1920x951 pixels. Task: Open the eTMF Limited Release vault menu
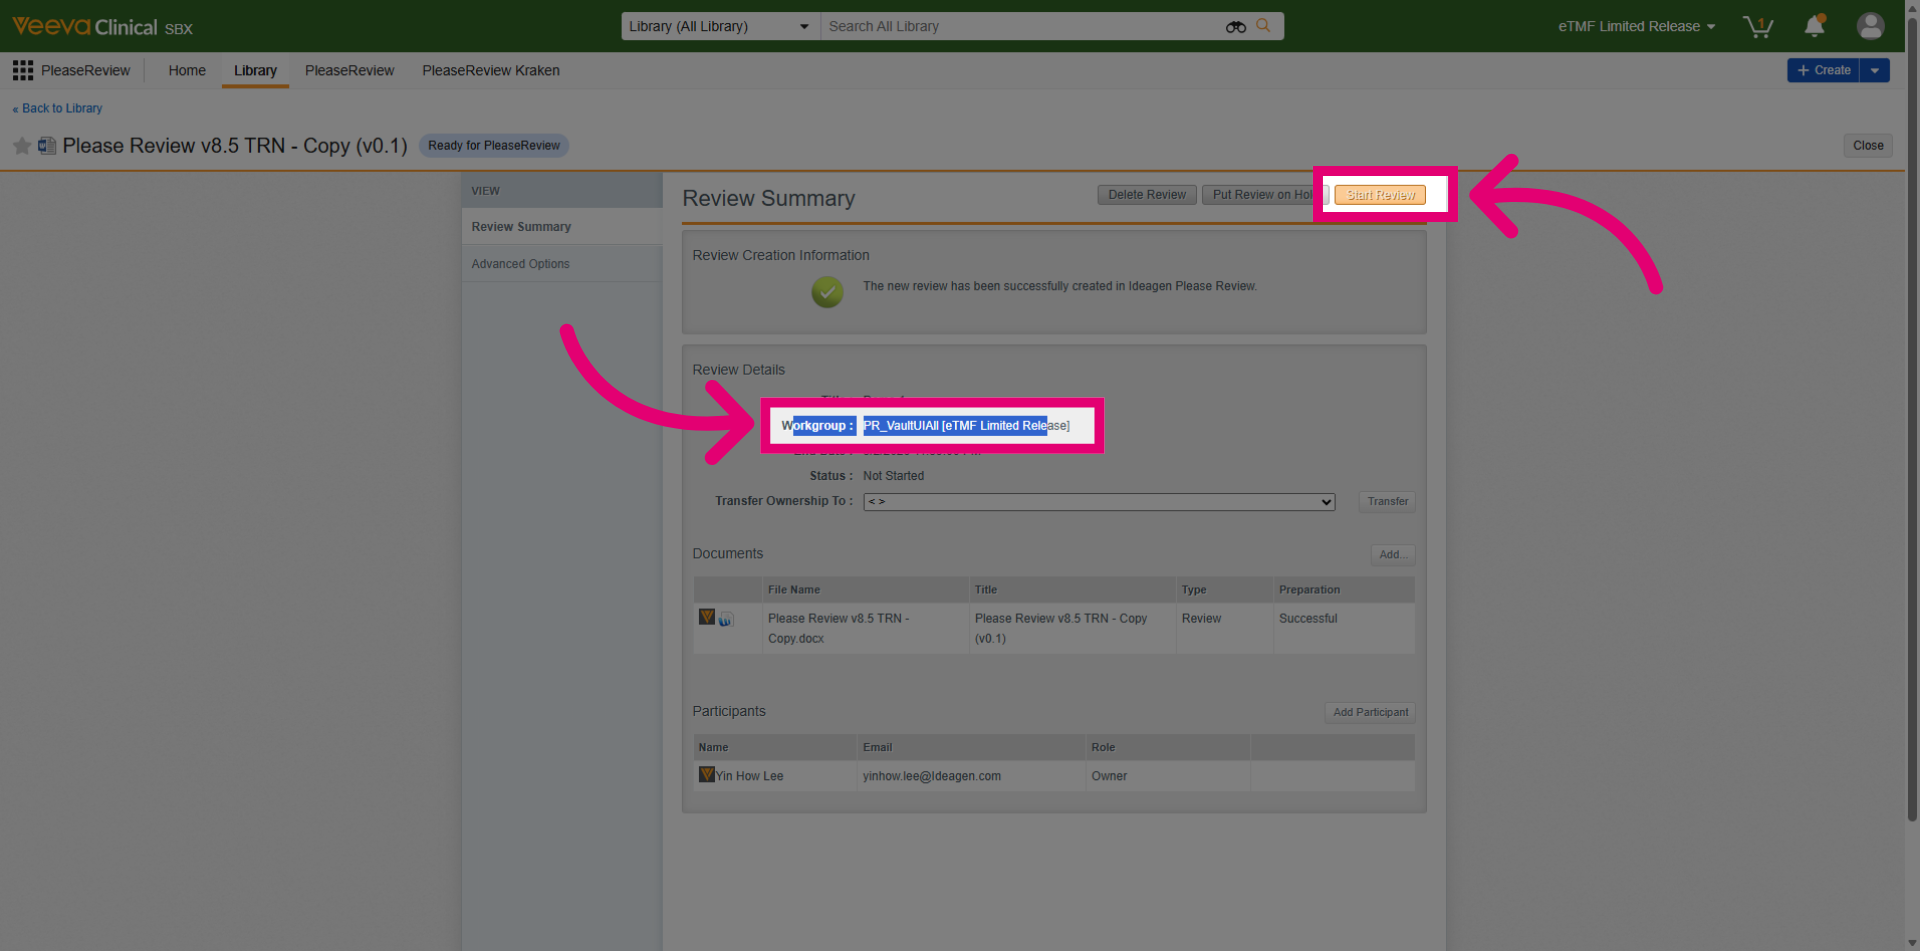(x=1636, y=27)
